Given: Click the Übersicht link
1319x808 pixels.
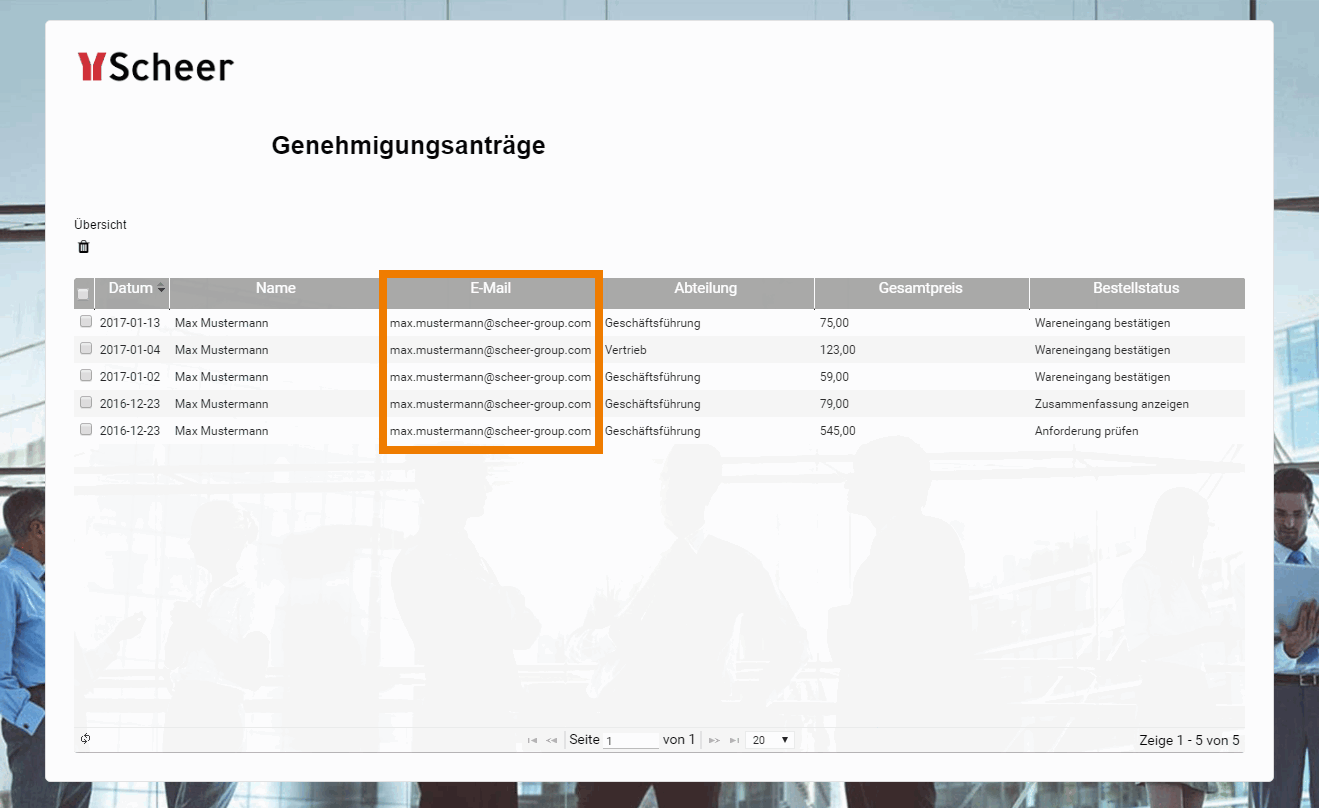Looking at the screenshot, I should point(100,224).
